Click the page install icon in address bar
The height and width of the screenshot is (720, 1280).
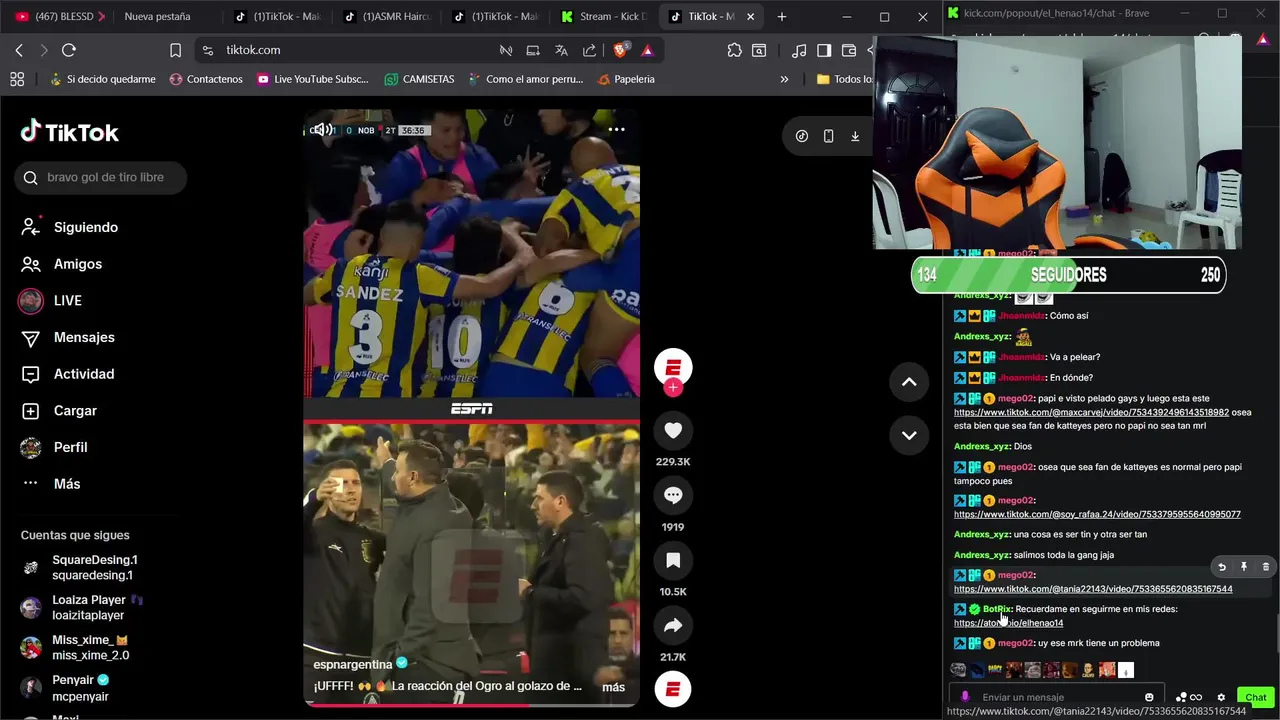click(x=533, y=50)
